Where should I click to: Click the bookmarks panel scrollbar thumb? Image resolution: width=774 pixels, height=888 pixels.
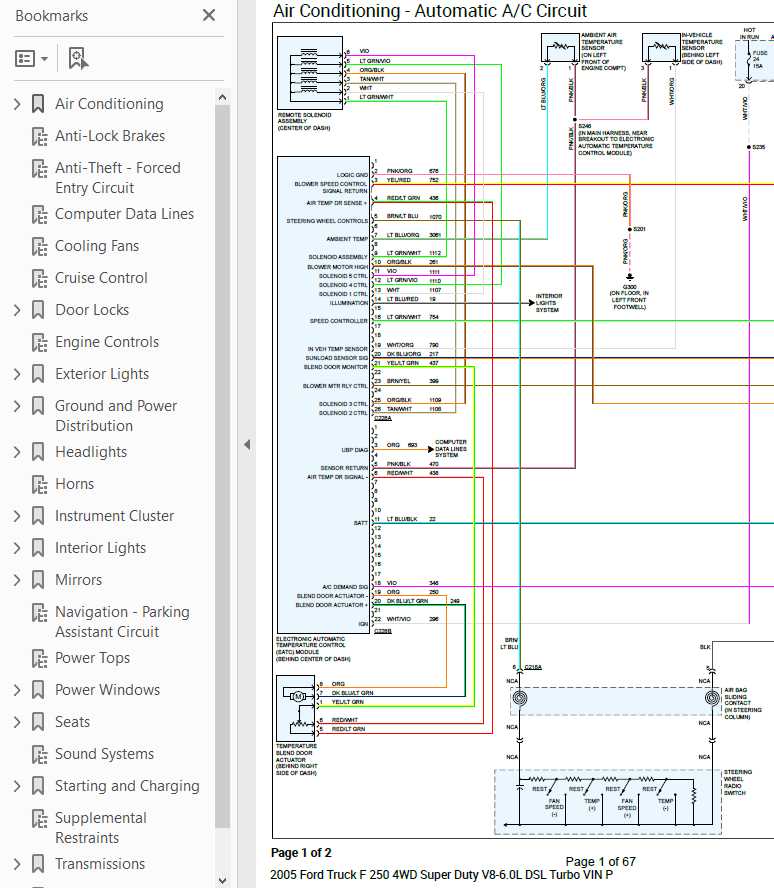tap(223, 467)
